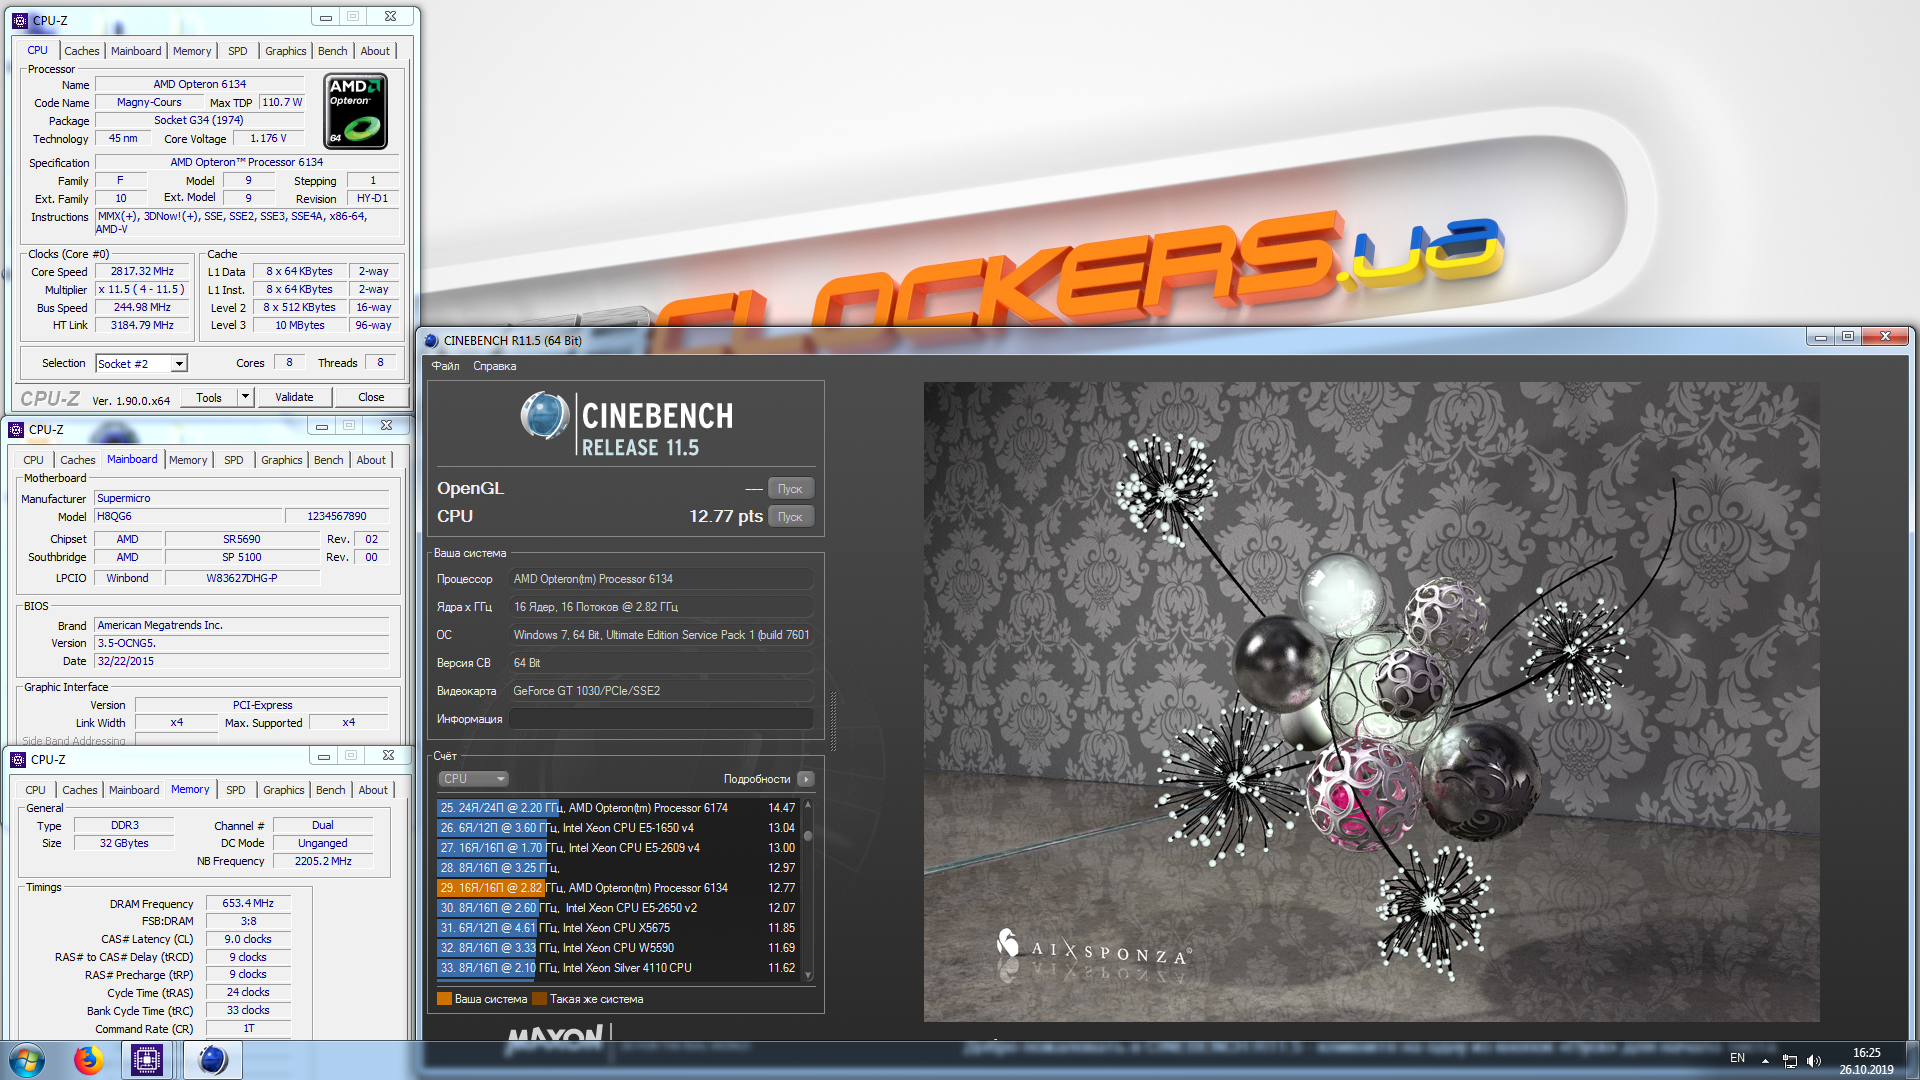Screen dimensions: 1920x1080
Task: Click the network tray icon
Action: click(x=1790, y=1060)
